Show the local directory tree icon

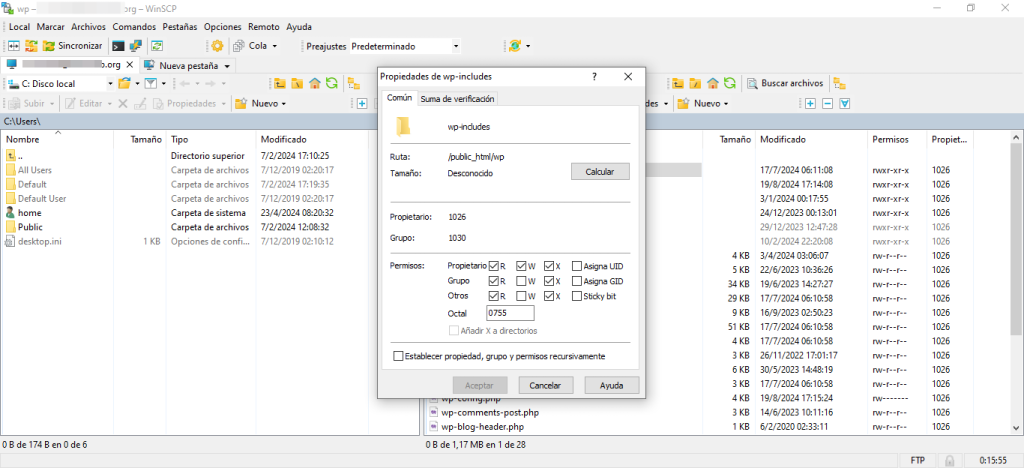(354, 84)
